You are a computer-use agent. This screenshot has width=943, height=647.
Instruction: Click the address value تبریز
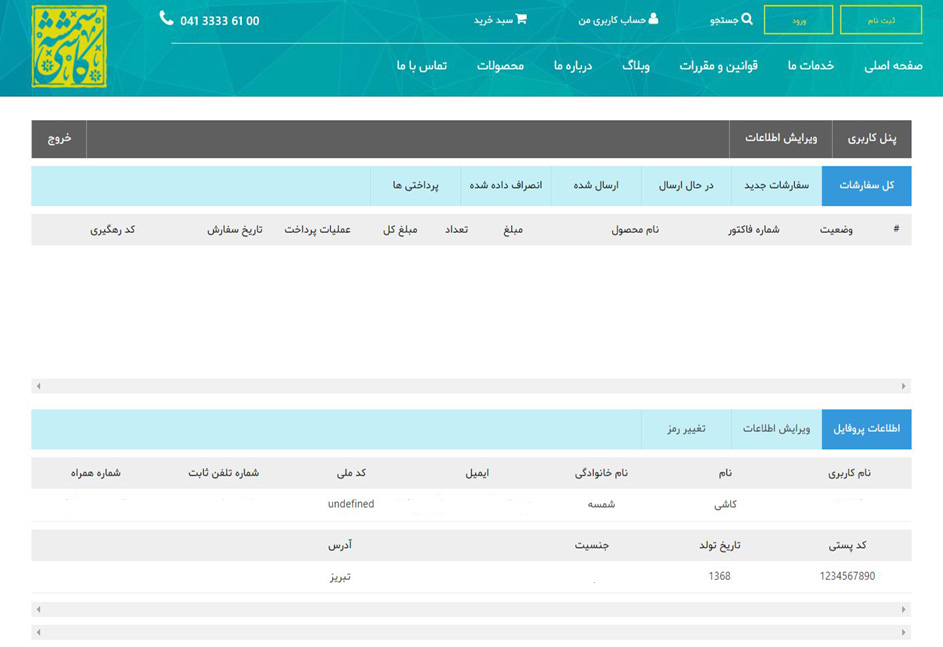(x=340, y=577)
